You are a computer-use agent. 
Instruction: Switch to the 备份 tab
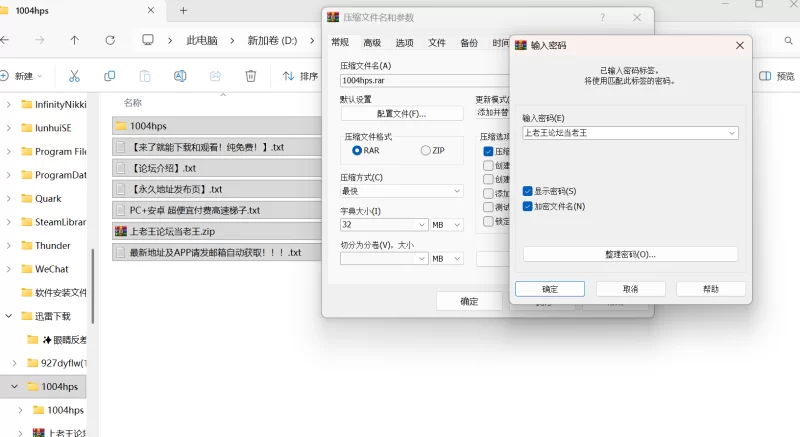coord(469,43)
